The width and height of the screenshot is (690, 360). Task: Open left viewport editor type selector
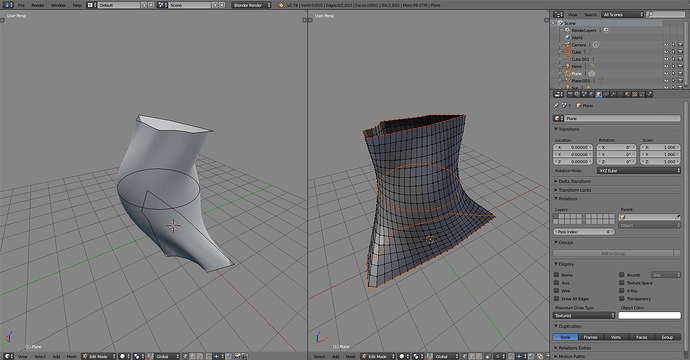point(8,356)
